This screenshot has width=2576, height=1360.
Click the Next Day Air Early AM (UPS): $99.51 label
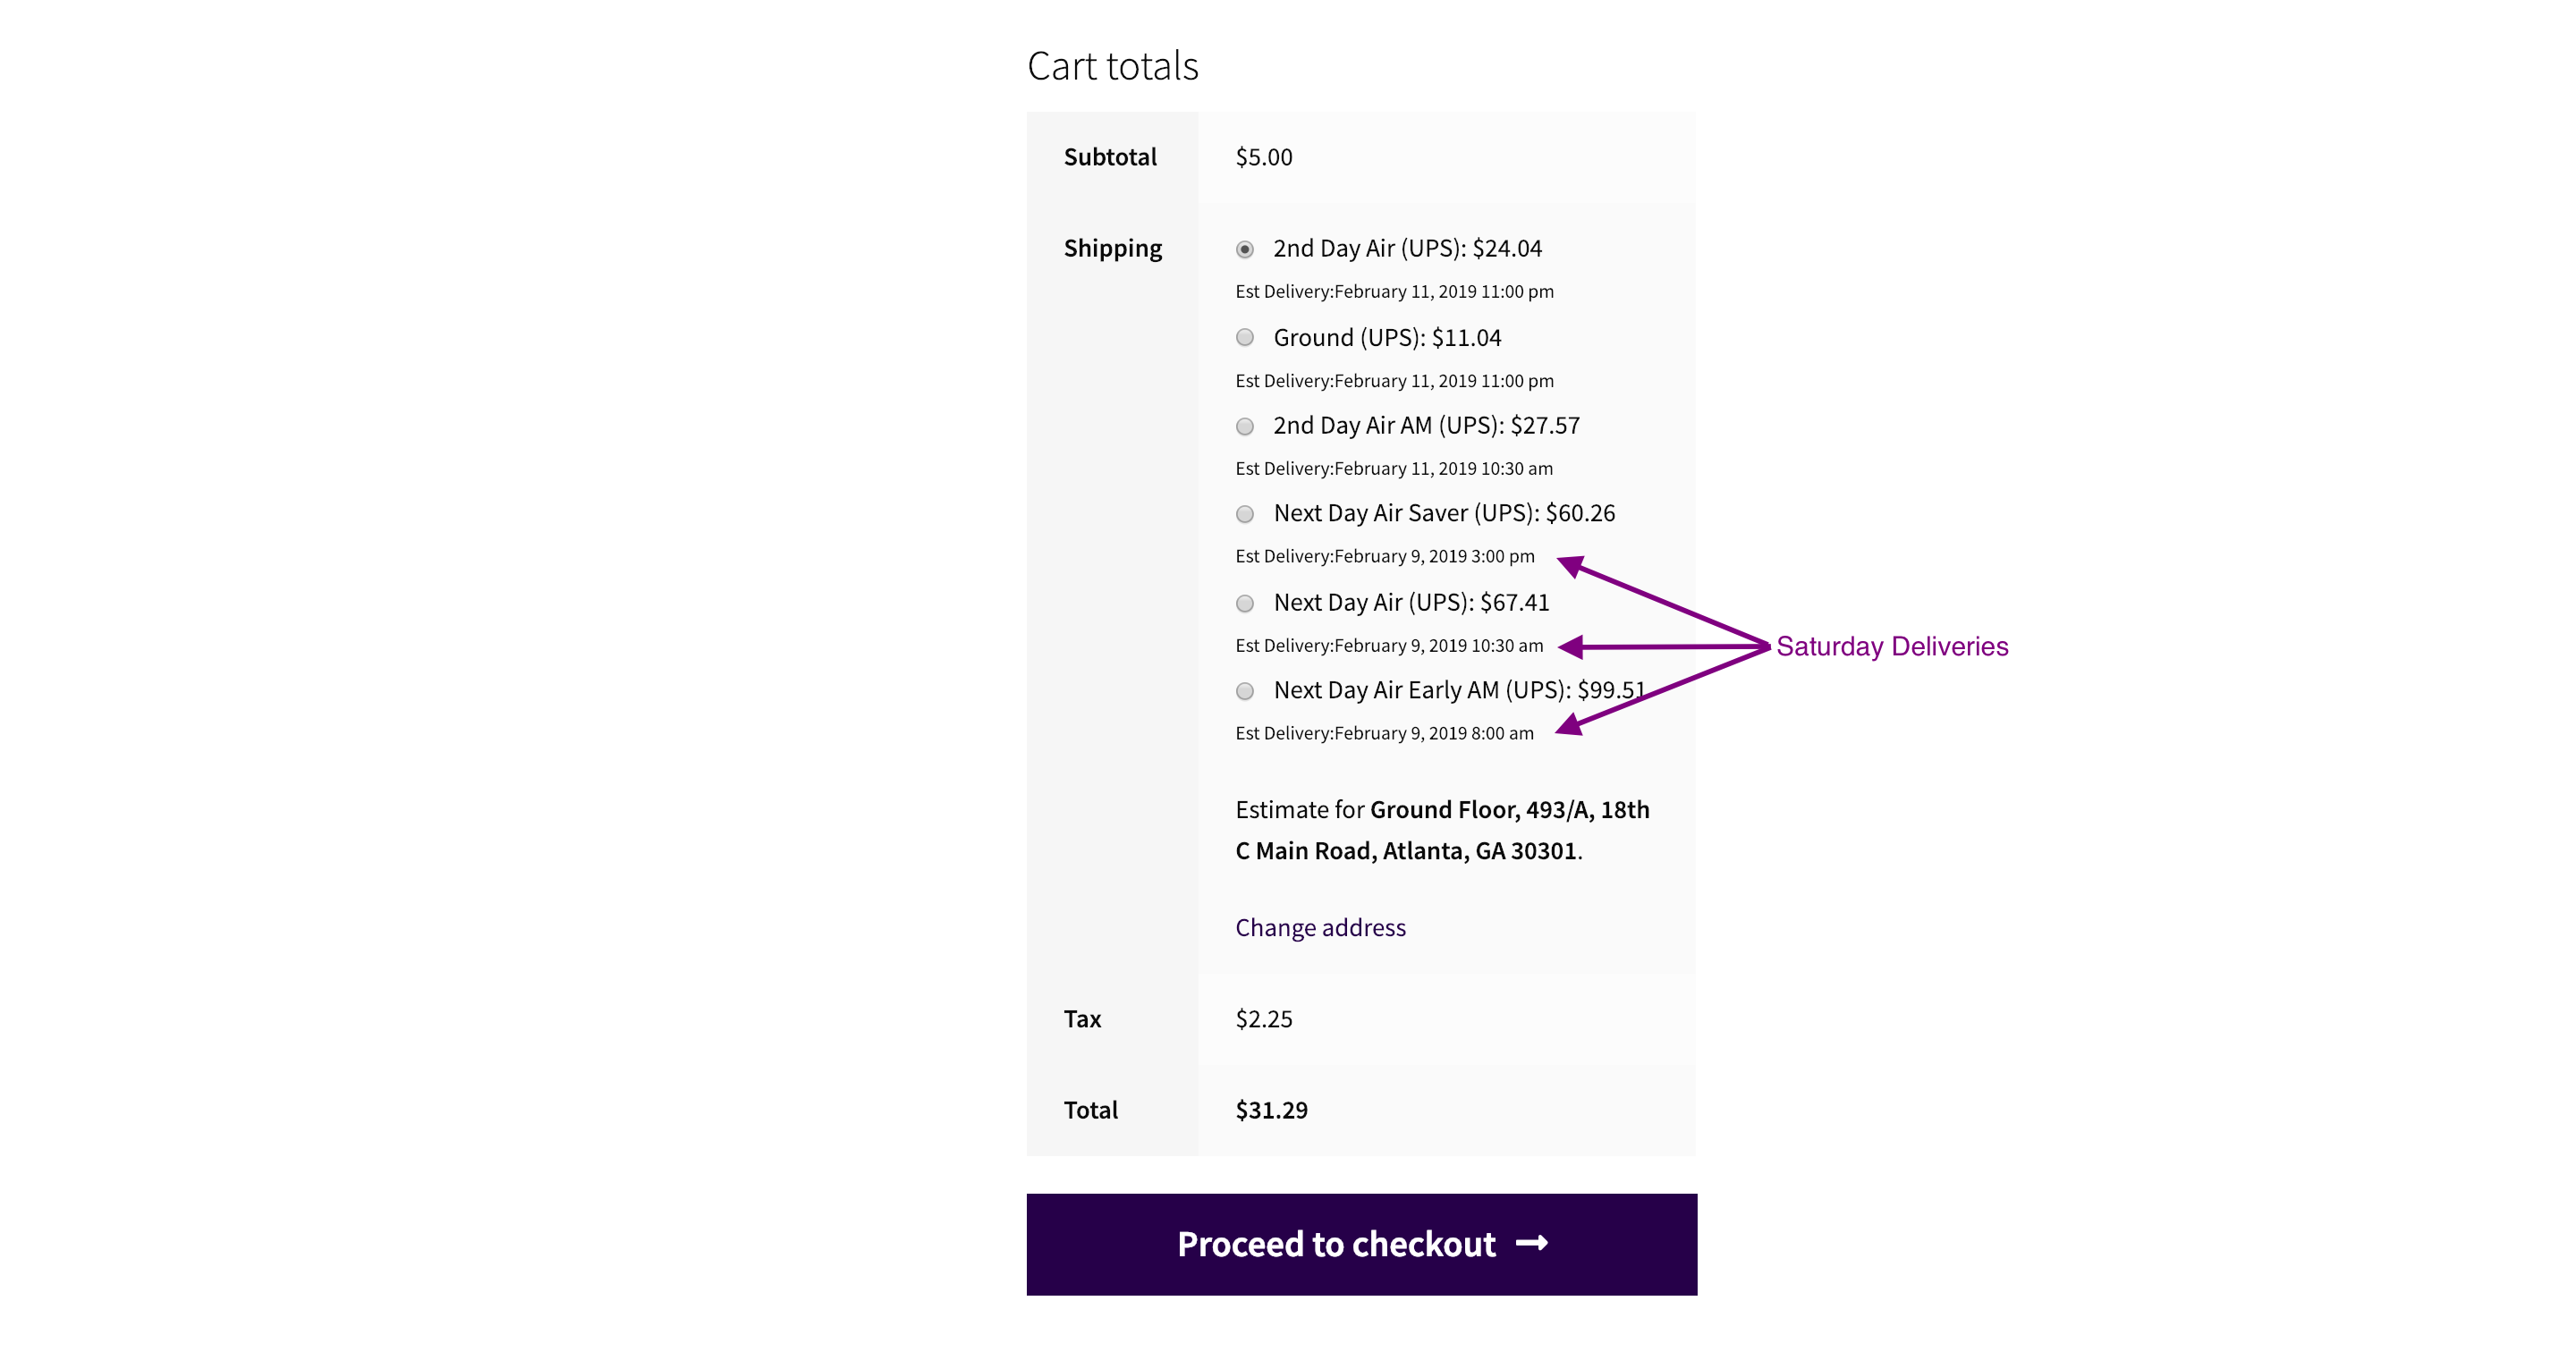click(1459, 690)
